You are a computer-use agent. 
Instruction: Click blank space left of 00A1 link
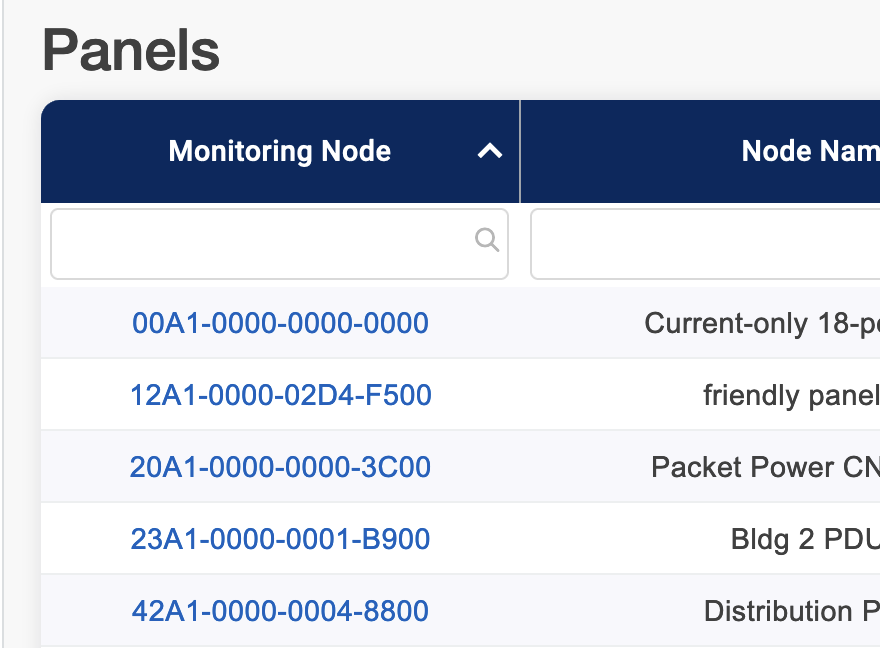click(x=85, y=323)
